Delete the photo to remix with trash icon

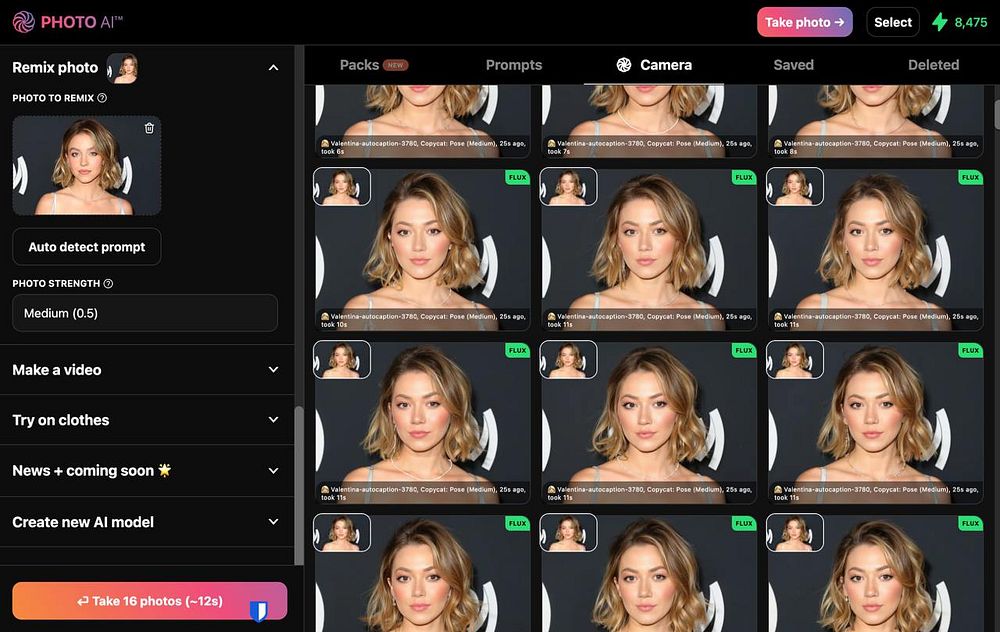tap(149, 128)
